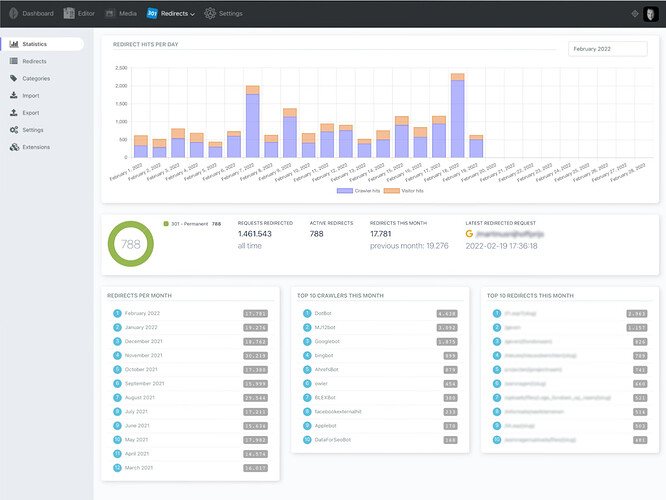The height and width of the screenshot is (500, 666).
Task: Select Statistics in the sidebar menu
Action: (42, 45)
